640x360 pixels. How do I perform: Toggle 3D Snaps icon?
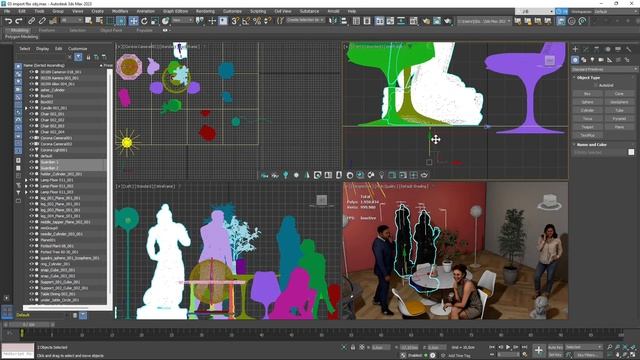click(235, 21)
